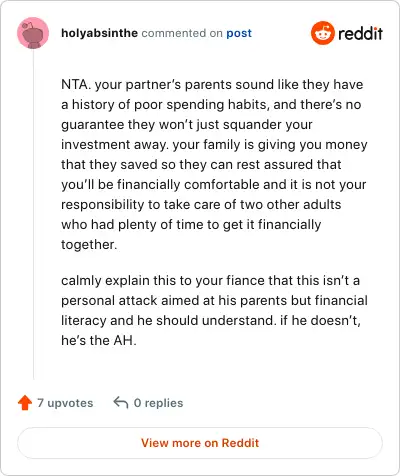The image size is (400, 476).
Task: Click the closing line "he's the AH."
Action: point(99,340)
